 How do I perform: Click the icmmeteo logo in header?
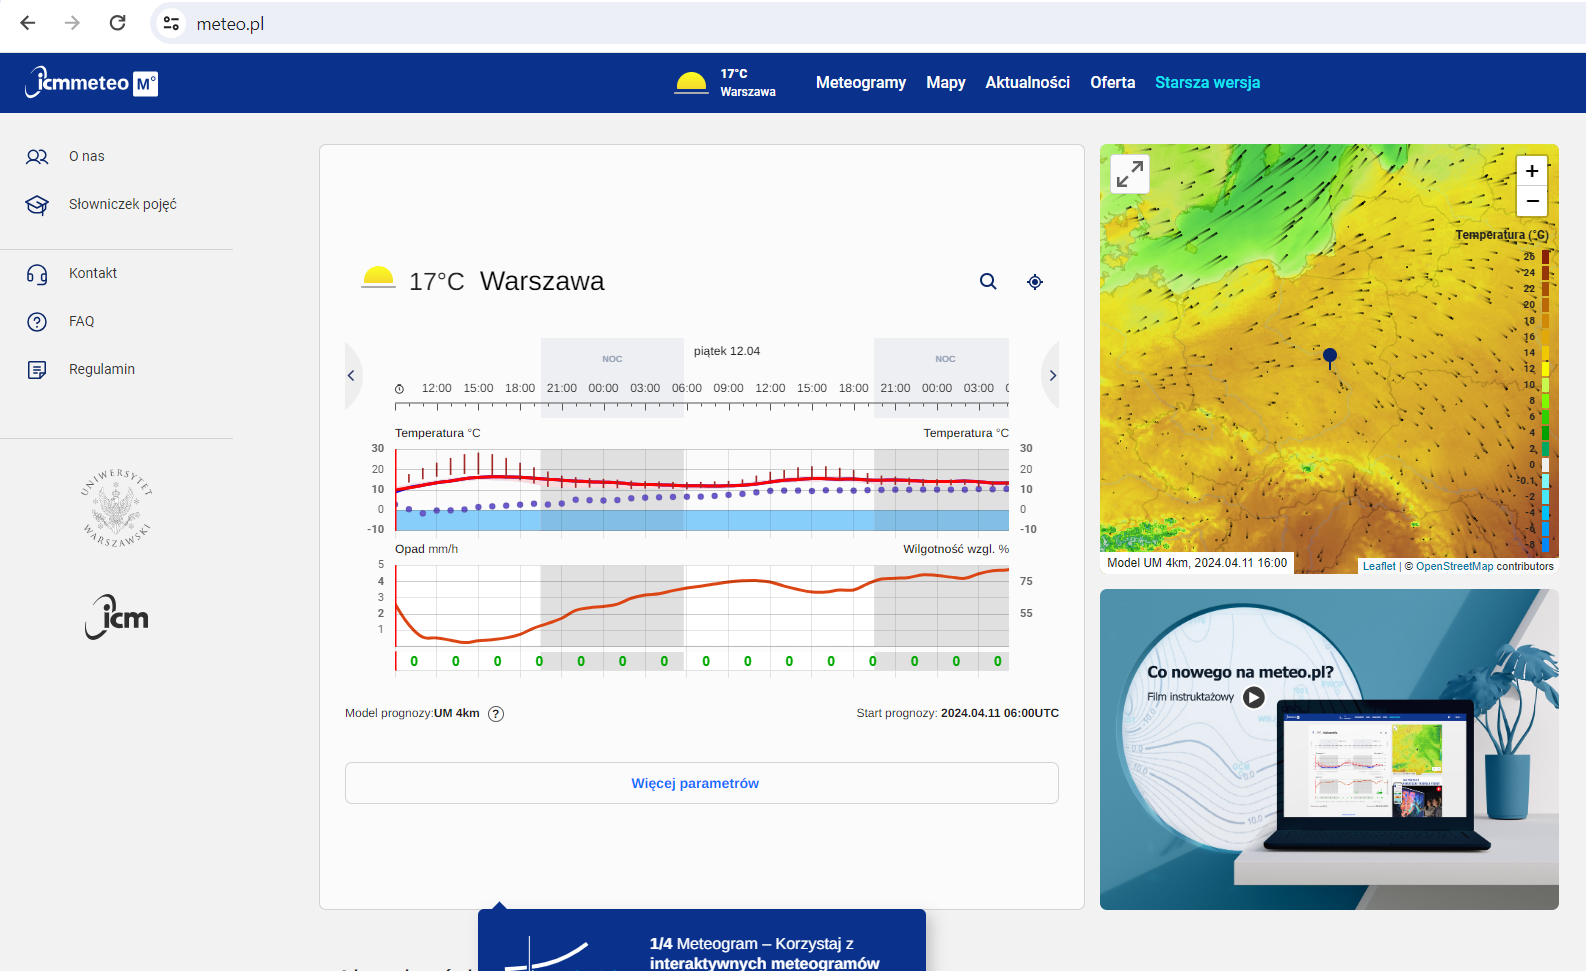(x=91, y=83)
